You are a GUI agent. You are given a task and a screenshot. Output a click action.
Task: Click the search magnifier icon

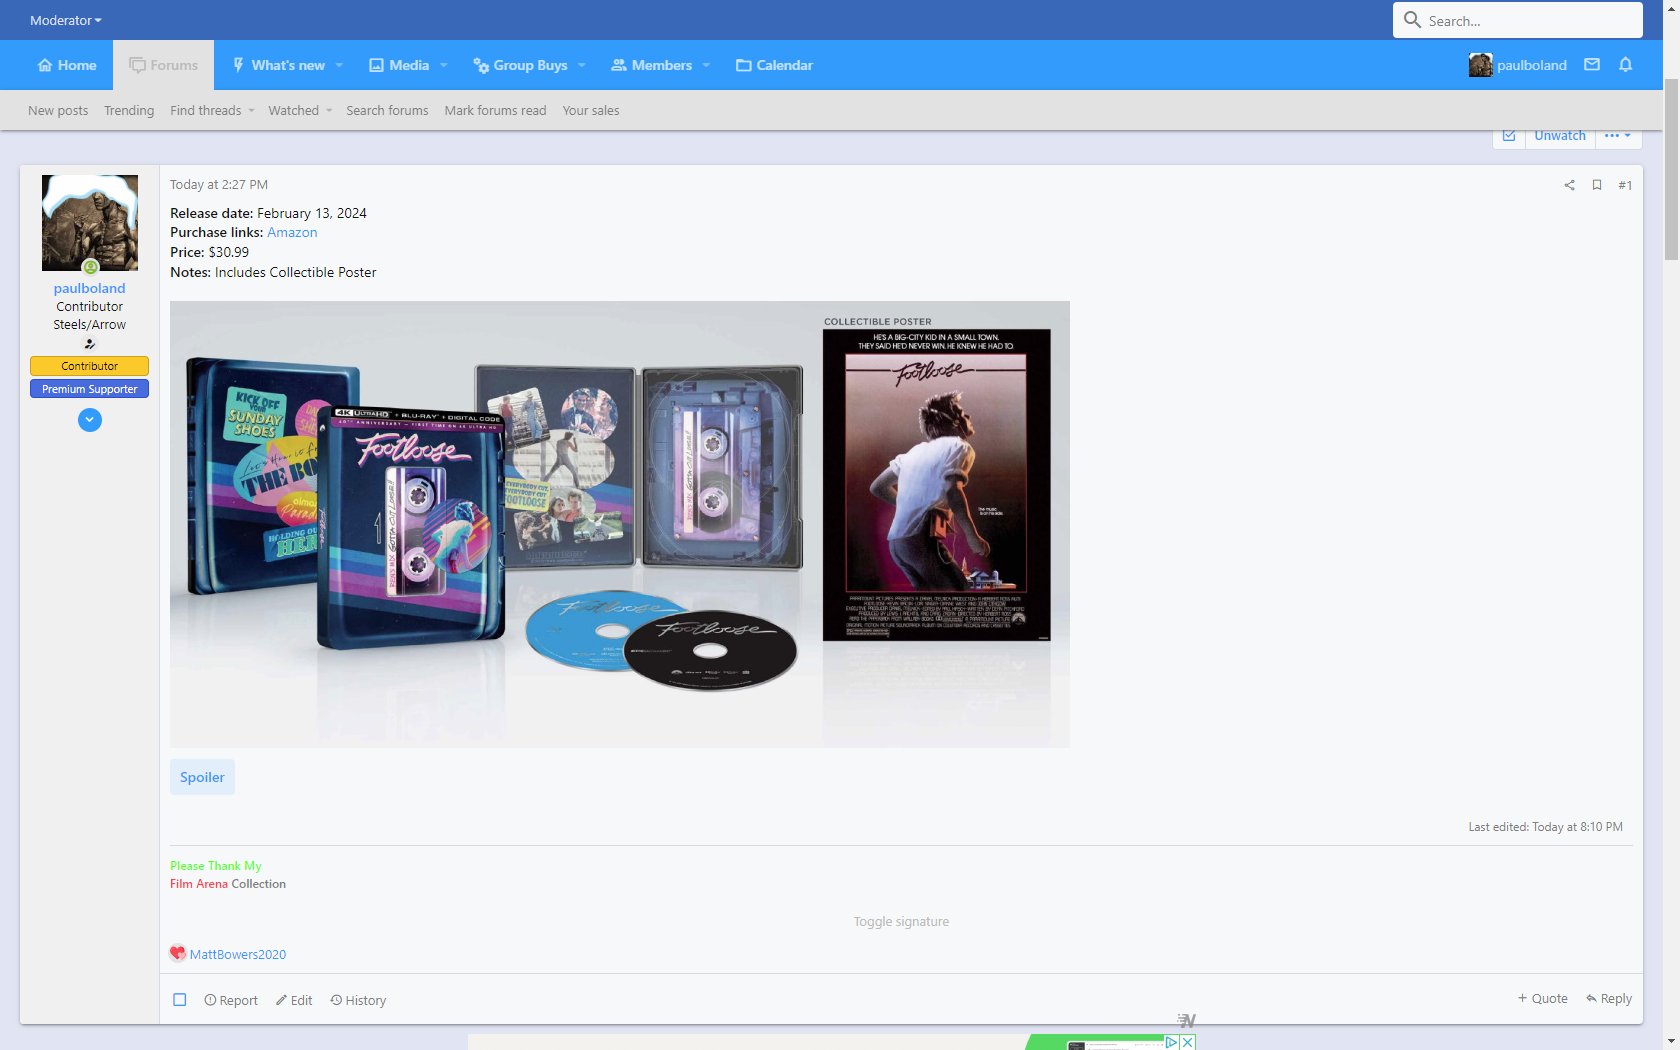(1412, 20)
